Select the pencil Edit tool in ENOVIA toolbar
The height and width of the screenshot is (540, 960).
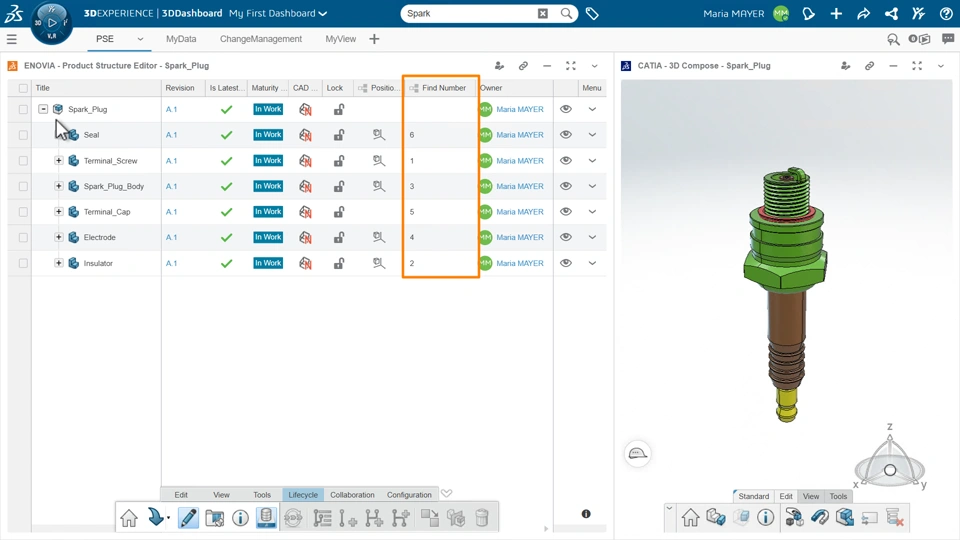[188, 518]
